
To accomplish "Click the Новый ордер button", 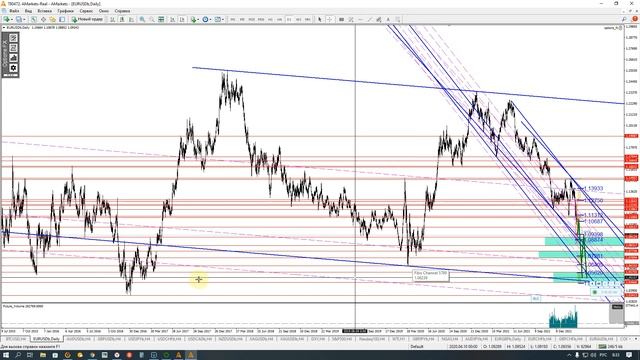I will tap(87, 19).
